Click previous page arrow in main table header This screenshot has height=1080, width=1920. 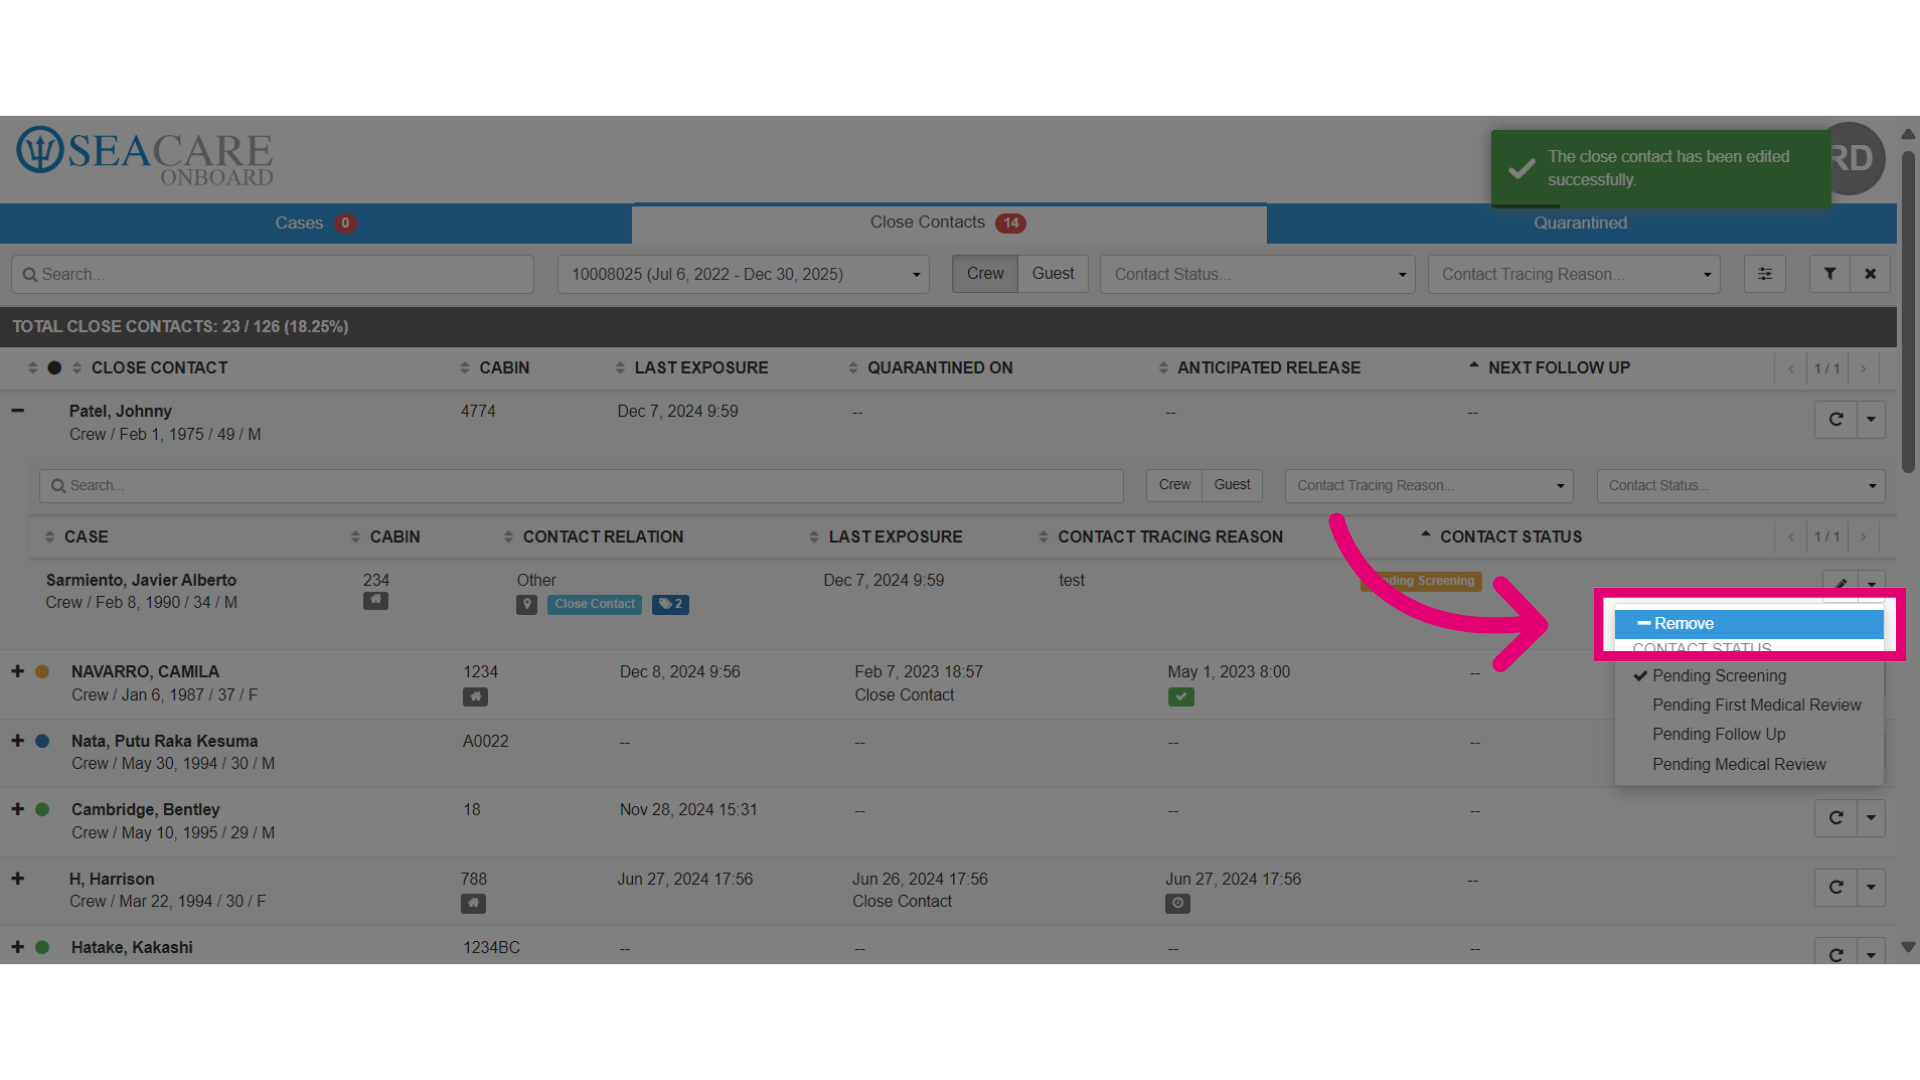[1791, 368]
